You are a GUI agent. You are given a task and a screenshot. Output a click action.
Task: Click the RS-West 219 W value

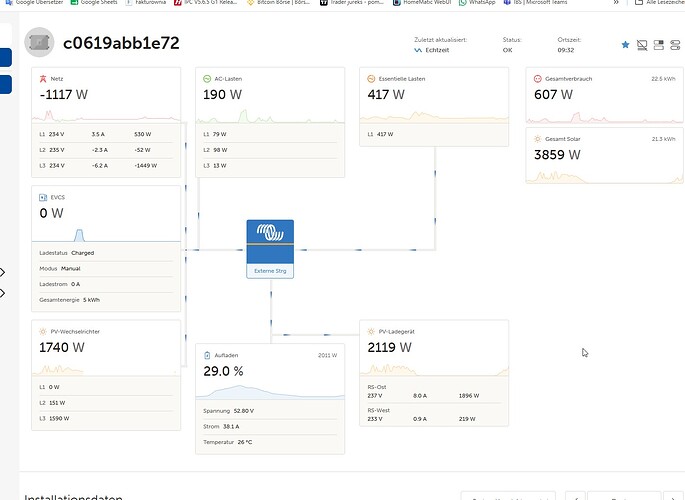(x=467, y=419)
